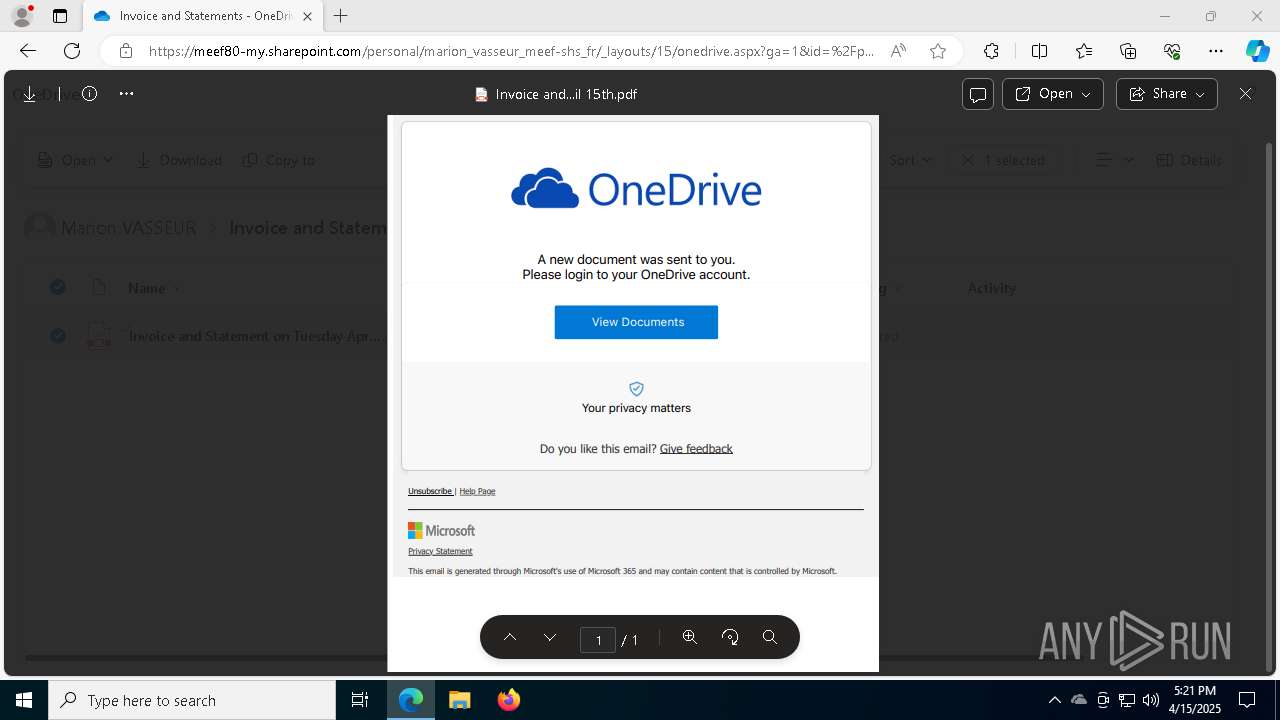Open the more options ellipsis menu
The width and height of the screenshot is (1280, 720).
[126, 94]
